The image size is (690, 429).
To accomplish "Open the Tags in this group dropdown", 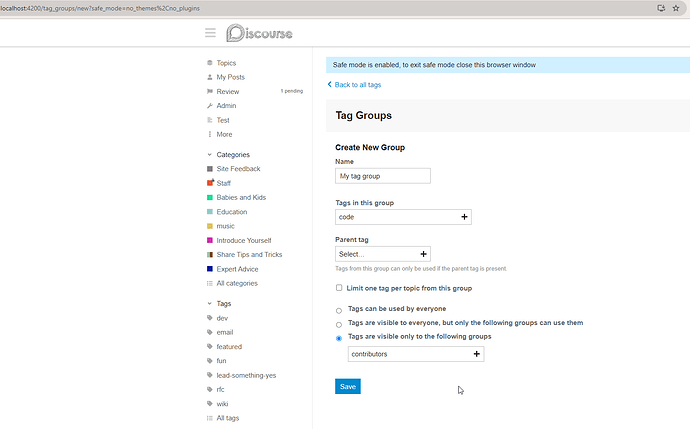I will [x=403, y=217].
